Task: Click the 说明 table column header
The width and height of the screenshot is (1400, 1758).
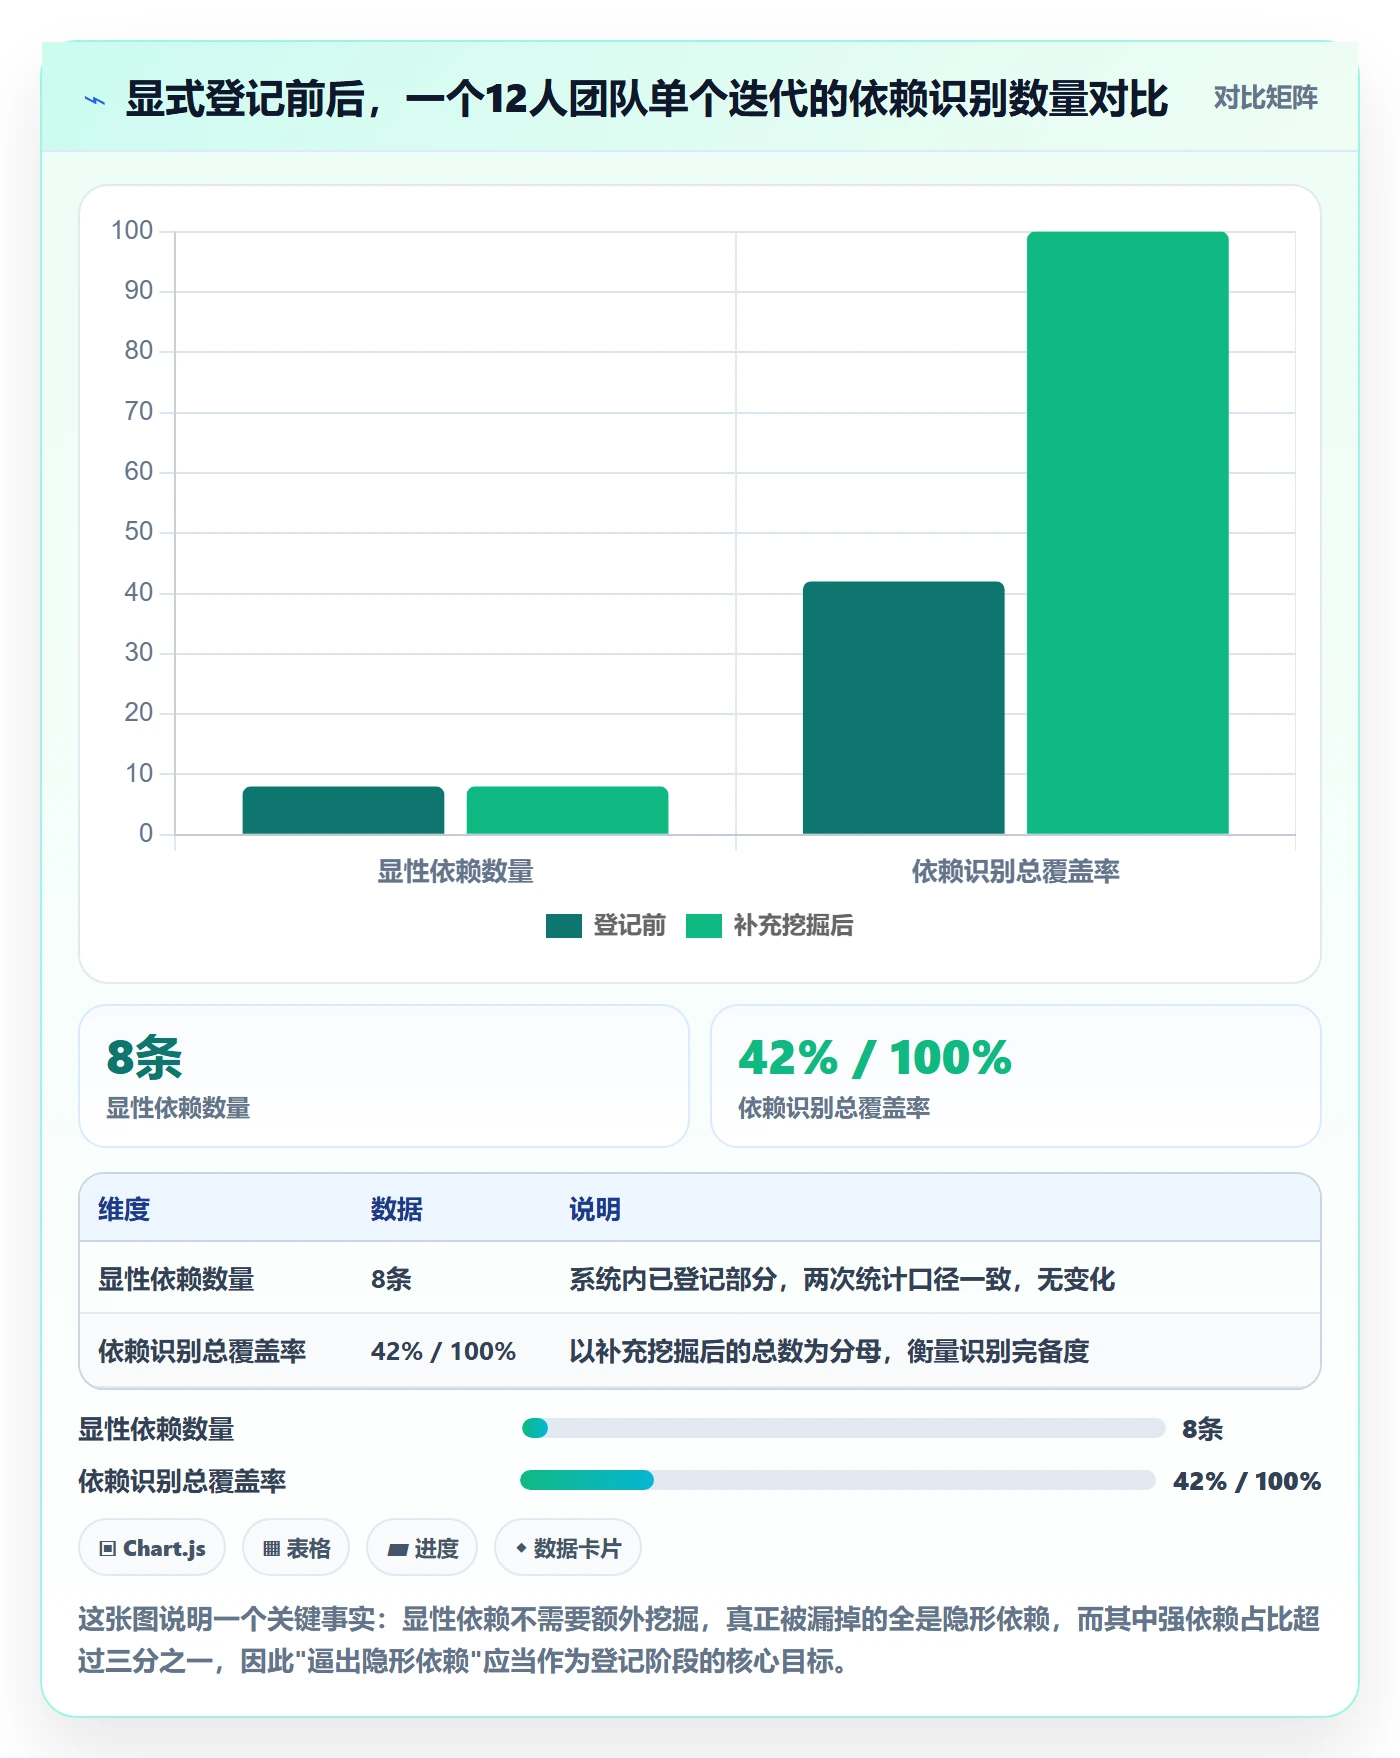Action: pyautogui.click(x=595, y=1209)
